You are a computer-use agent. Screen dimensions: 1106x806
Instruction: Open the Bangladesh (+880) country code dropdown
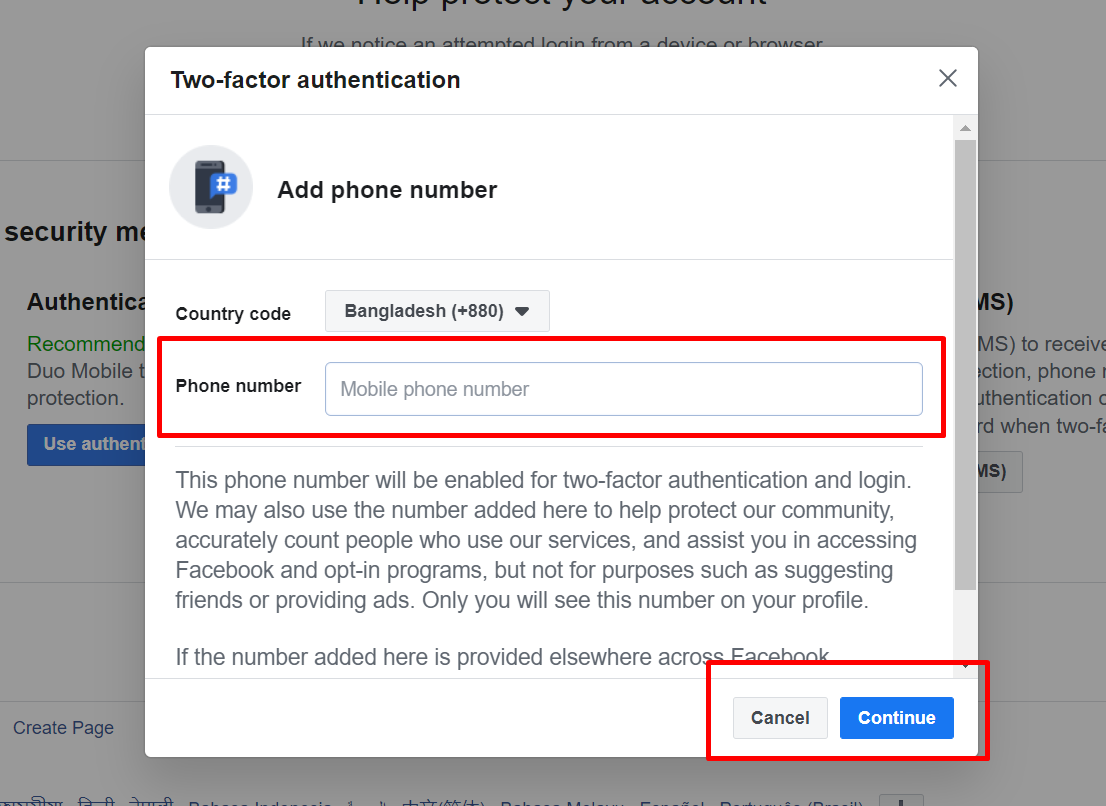pos(437,311)
